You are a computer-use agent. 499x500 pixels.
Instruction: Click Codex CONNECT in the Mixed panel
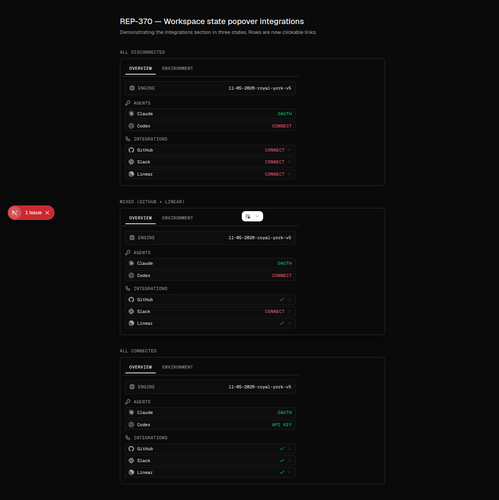tap(282, 276)
